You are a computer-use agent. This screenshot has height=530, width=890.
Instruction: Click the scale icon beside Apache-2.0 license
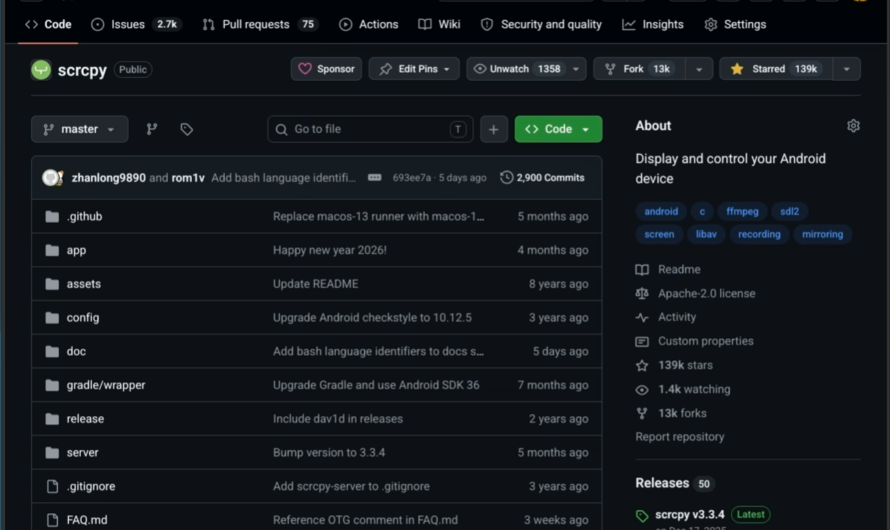pos(642,293)
